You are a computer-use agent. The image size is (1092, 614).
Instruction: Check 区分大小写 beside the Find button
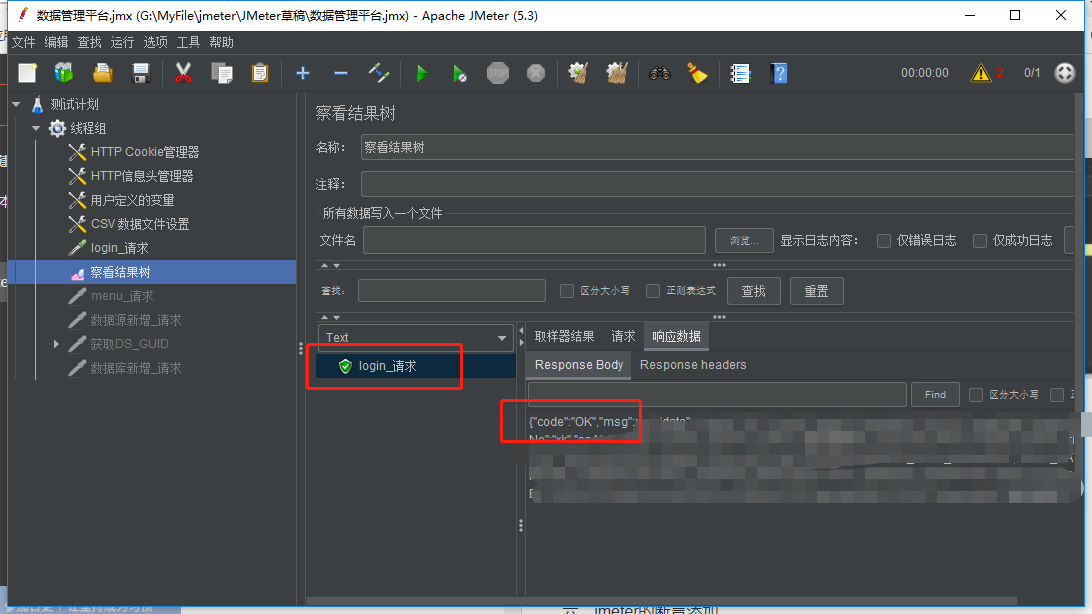976,395
